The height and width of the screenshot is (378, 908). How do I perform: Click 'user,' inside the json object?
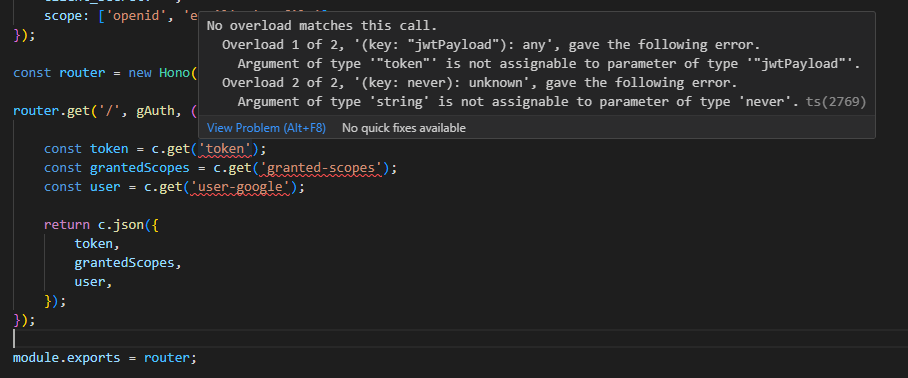tap(93, 282)
